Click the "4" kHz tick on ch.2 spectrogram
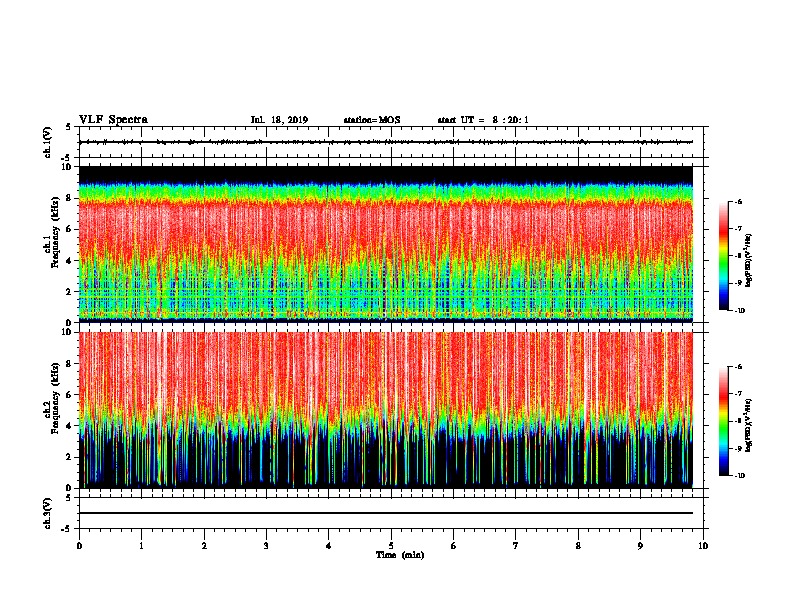Image resolution: width=792 pixels, height=612 pixels. click(x=70, y=426)
